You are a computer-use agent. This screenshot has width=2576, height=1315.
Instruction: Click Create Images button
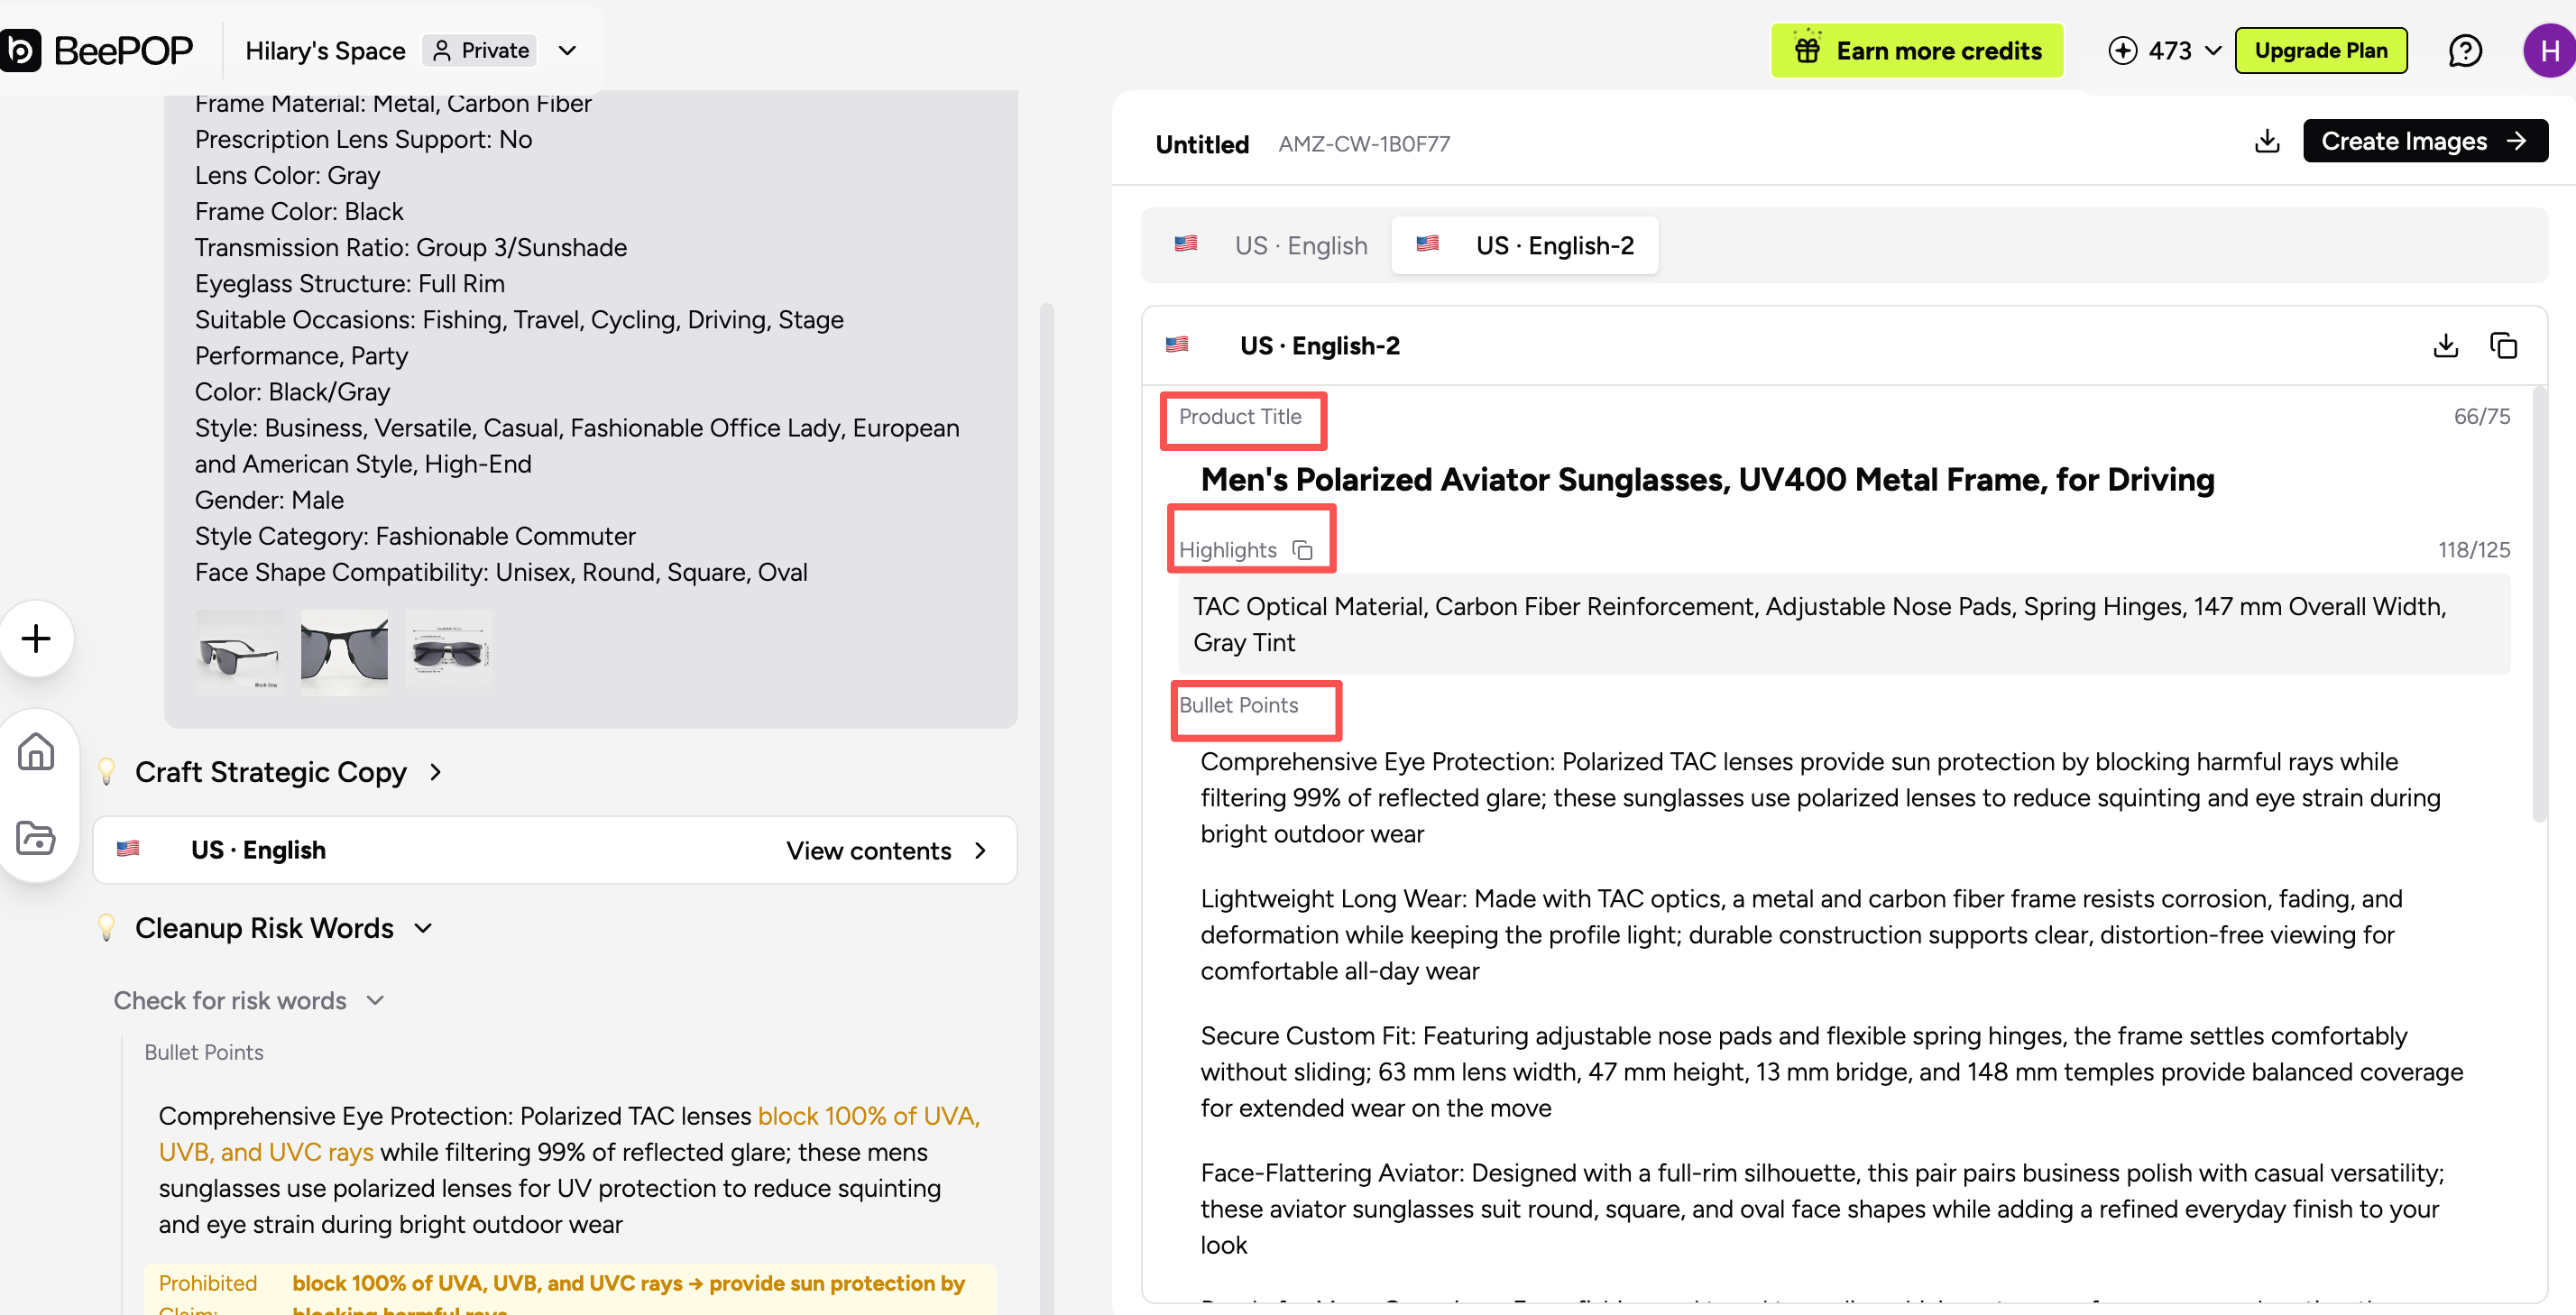coord(2424,141)
